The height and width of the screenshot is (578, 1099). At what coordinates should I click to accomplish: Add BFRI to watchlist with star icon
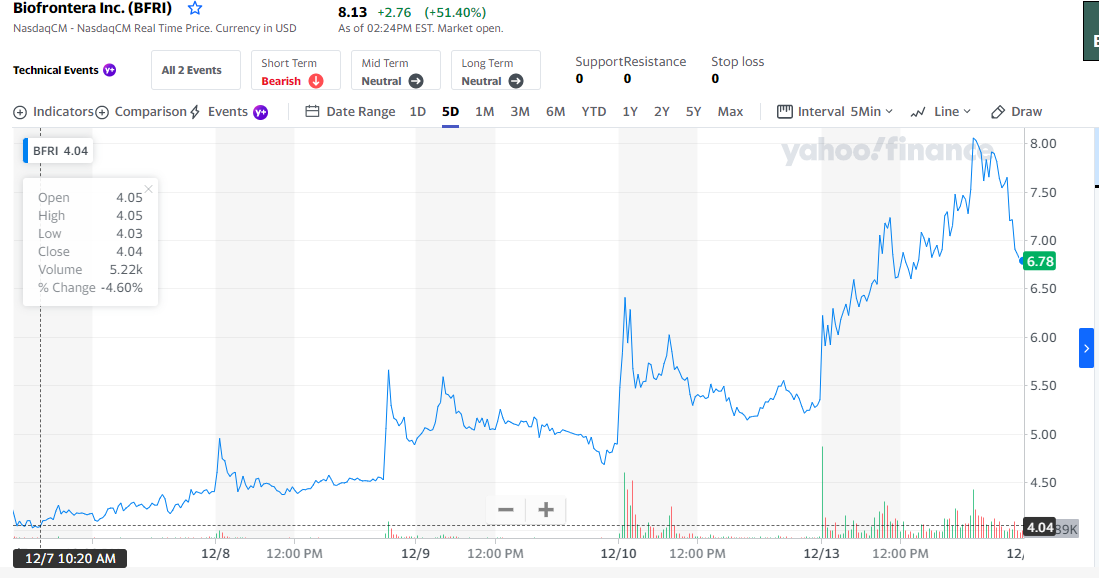coord(195,9)
